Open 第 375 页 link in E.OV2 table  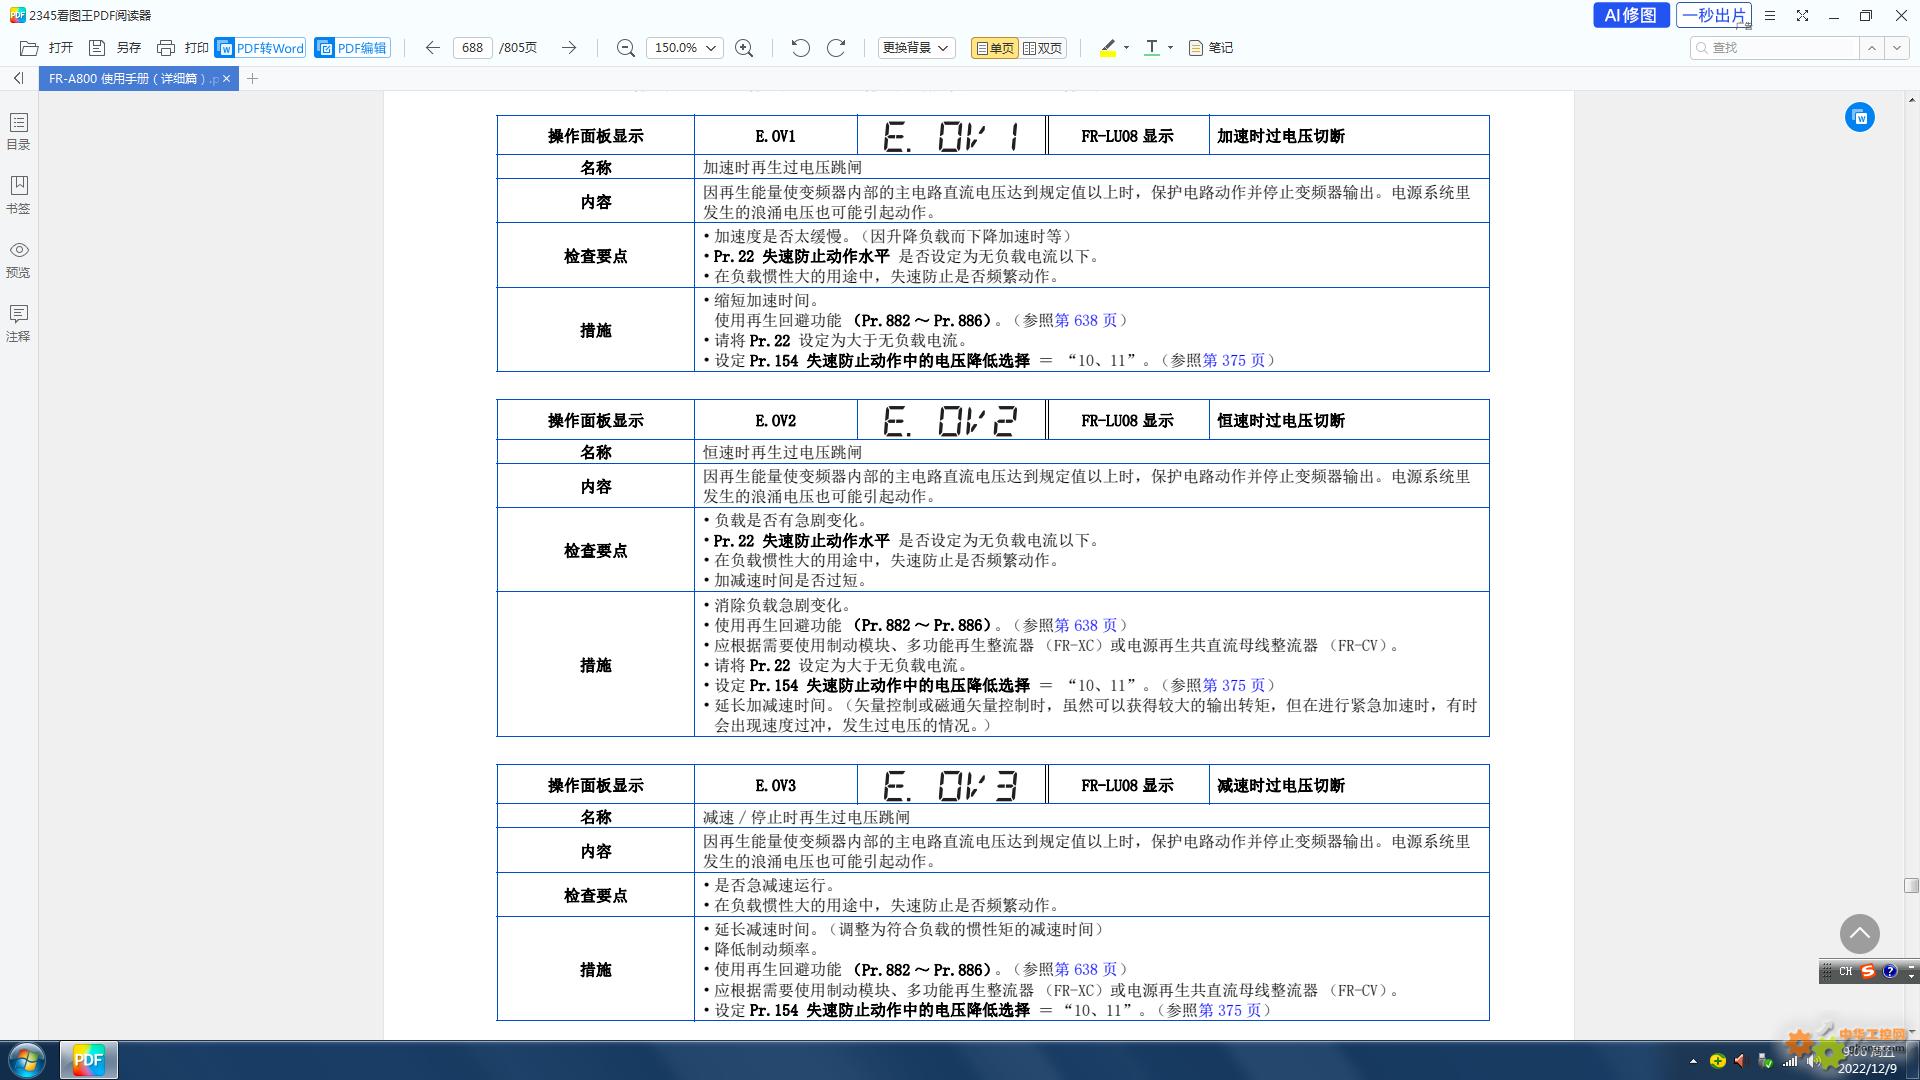click(x=1233, y=685)
